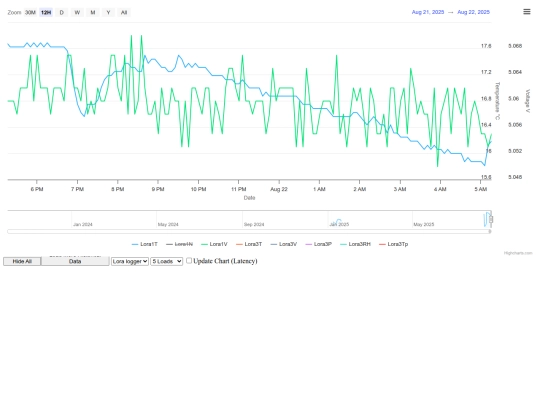Toggle Lora3V series in legend
Viewport: 540px width, 405px height.
click(284, 244)
